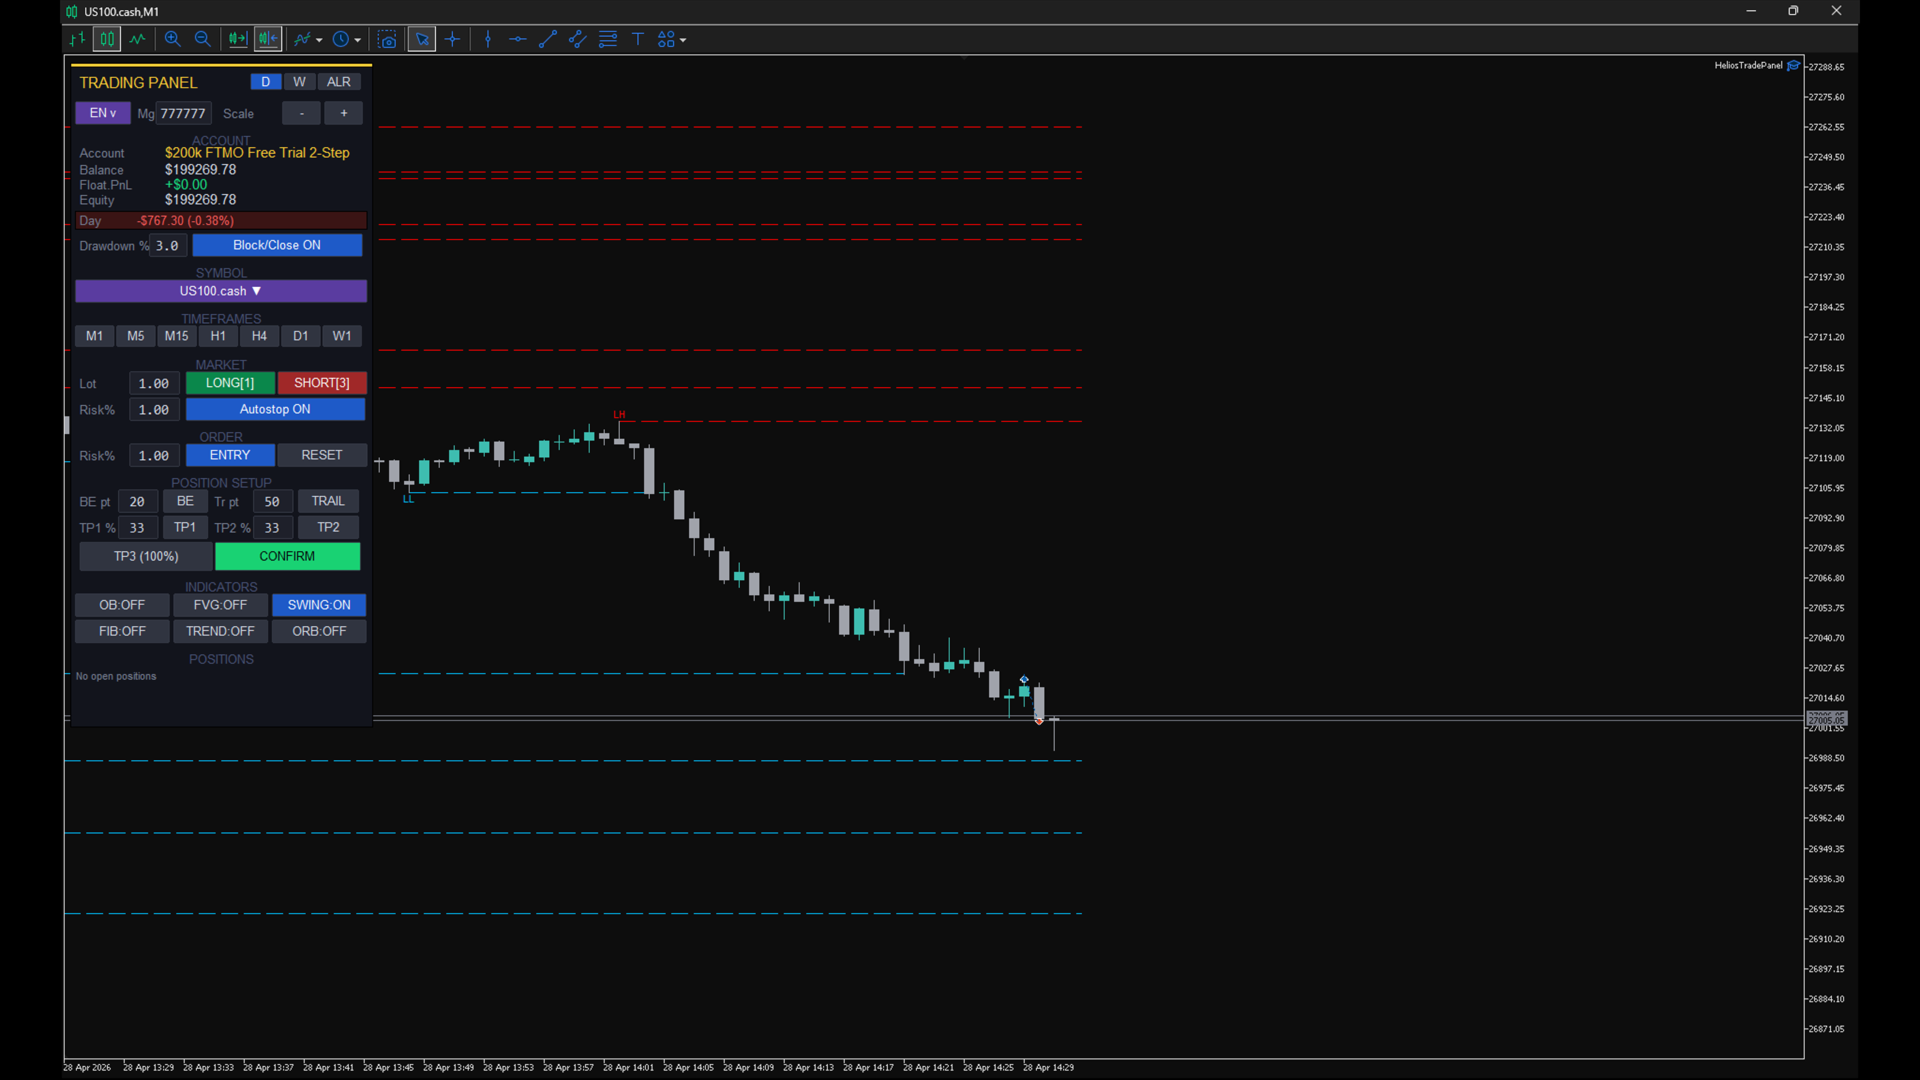Toggle Autostop ON button

[275, 409]
